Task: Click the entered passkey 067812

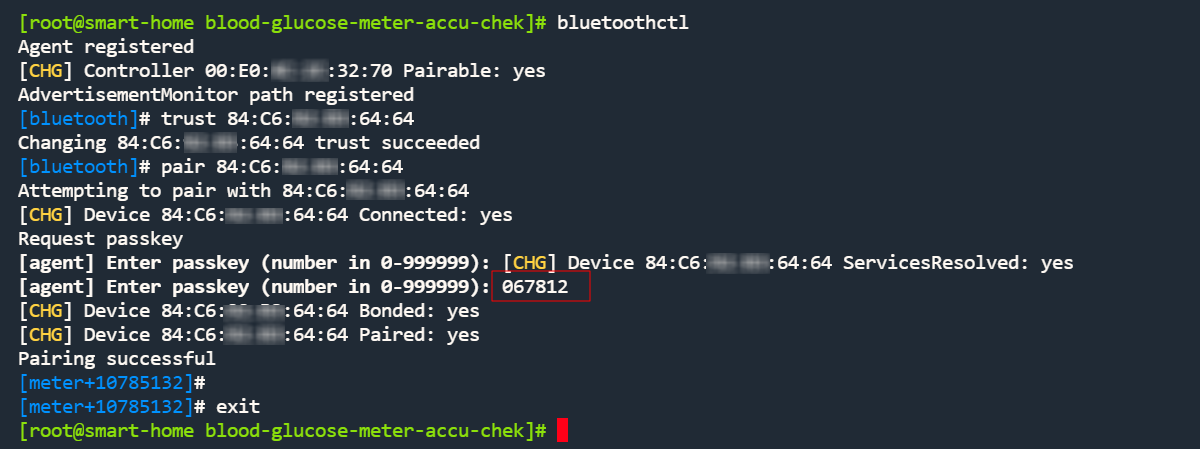Action: (x=540, y=287)
